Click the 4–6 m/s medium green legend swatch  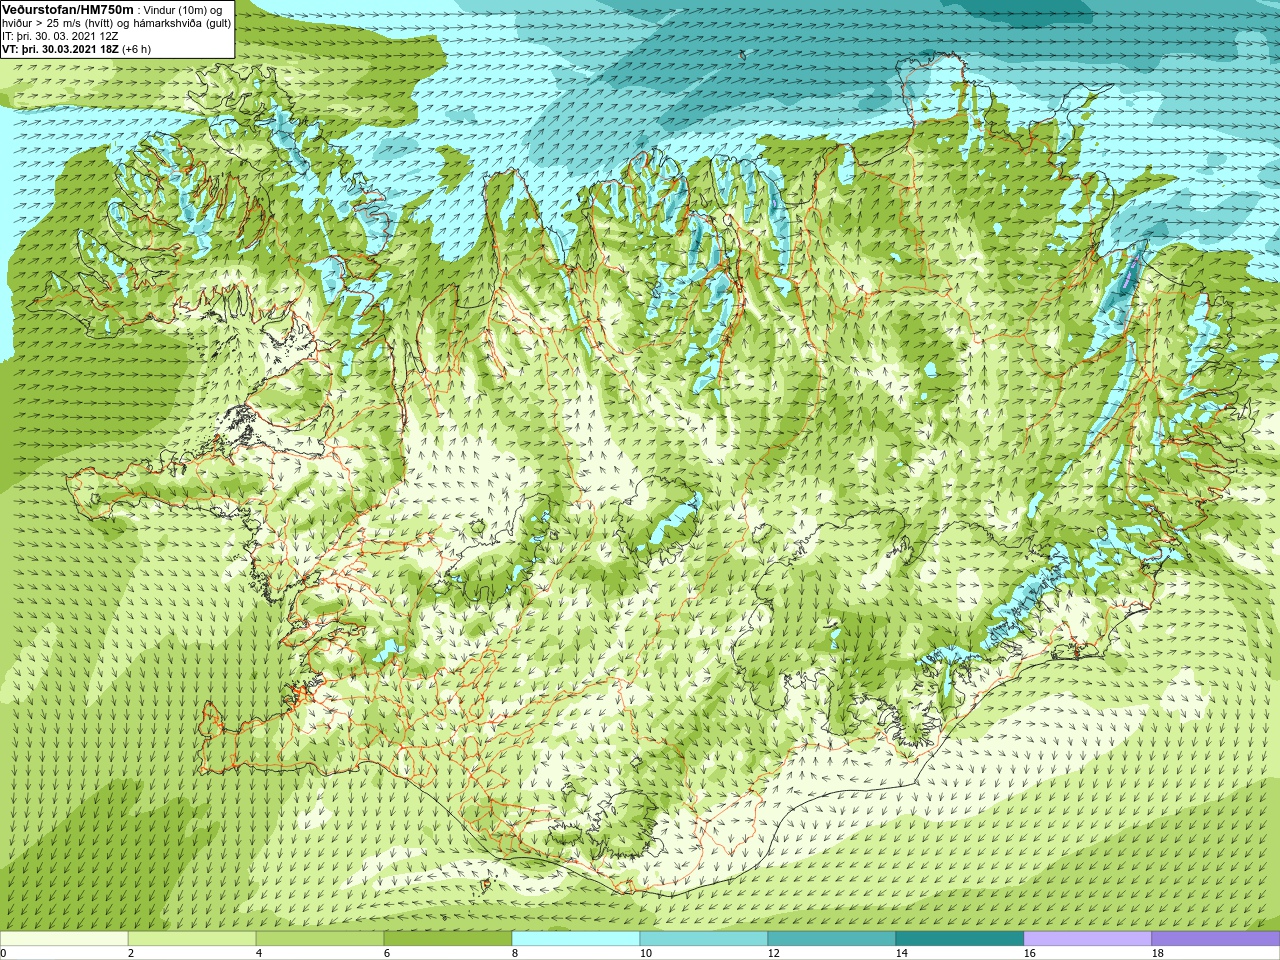(320, 939)
